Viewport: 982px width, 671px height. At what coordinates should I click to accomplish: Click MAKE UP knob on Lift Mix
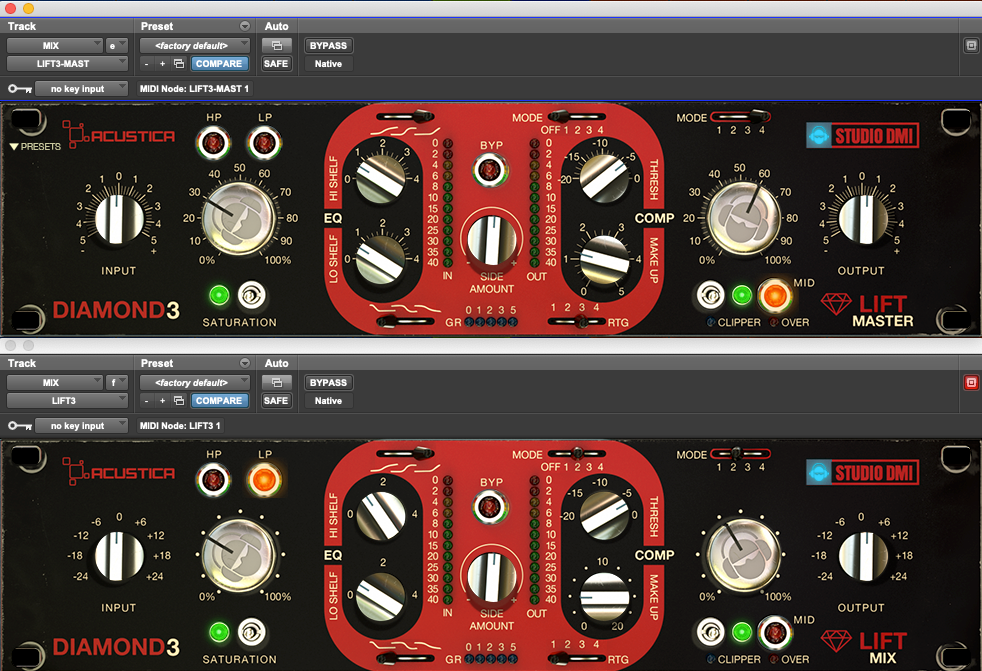point(604,596)
